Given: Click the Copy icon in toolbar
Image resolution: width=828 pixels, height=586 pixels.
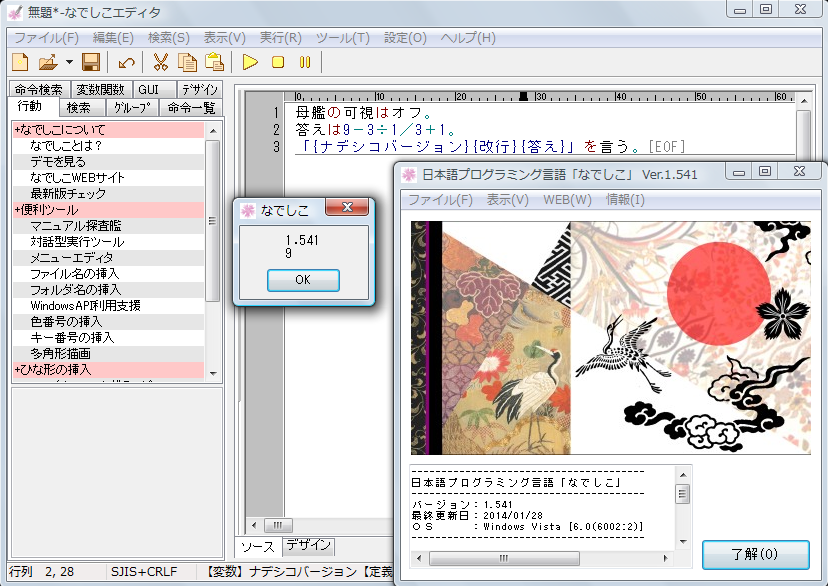Looking at the screenshot, I should tap(188, 62).
